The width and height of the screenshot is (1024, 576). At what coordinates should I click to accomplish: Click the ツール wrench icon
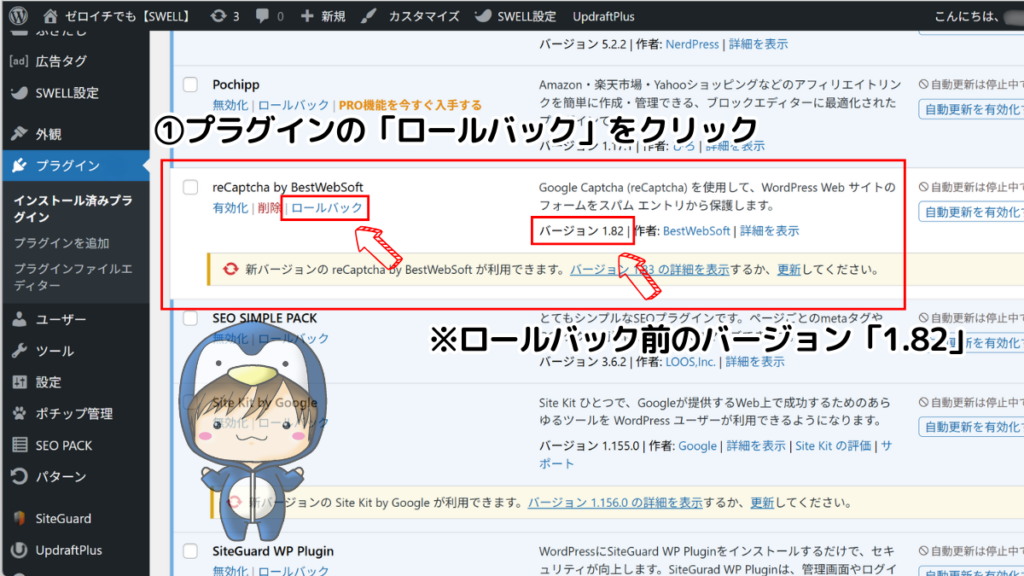pos(20,351)
